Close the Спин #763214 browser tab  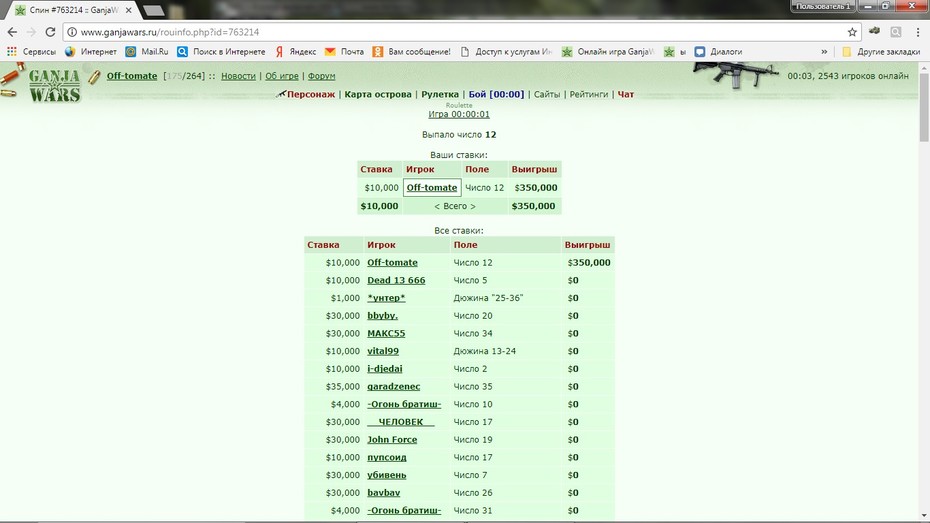coord(129,10)
